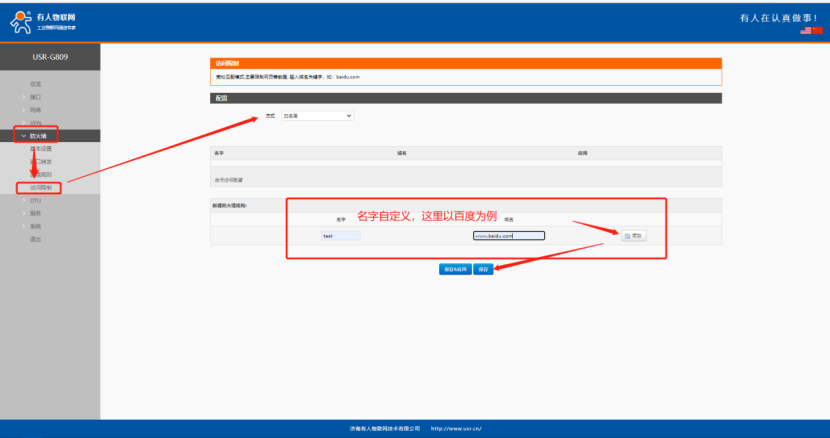Click the 有人物联网 logo in the header
This screenshot has width=830, height=438.
click(42, 21)
